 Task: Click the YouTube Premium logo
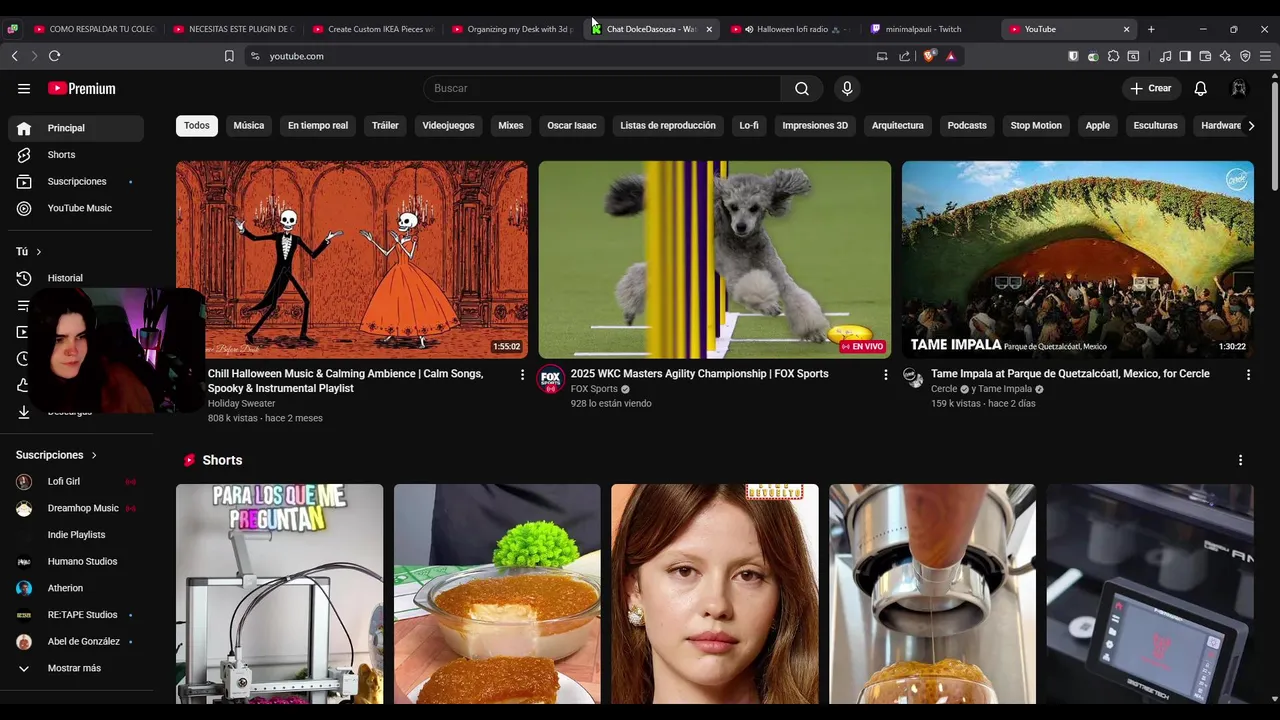pos(82,88)
